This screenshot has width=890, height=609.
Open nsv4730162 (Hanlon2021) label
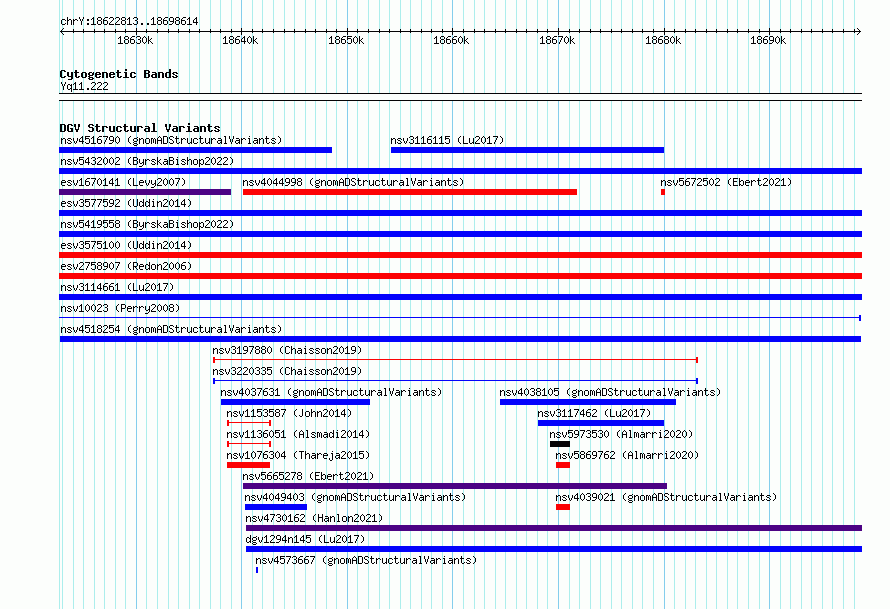tap(314, 518)
